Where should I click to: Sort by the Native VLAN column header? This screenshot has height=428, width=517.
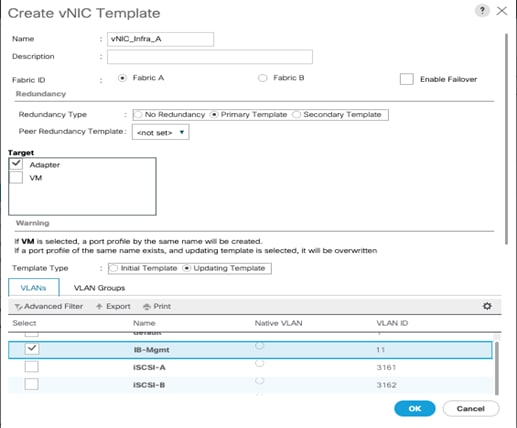tap(278, 323)
